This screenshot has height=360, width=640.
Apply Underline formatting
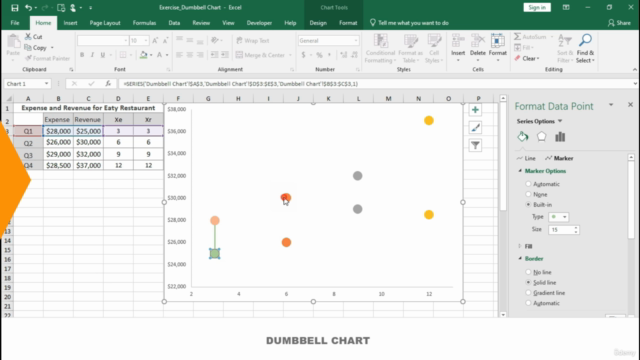click(x=102, y=55)
